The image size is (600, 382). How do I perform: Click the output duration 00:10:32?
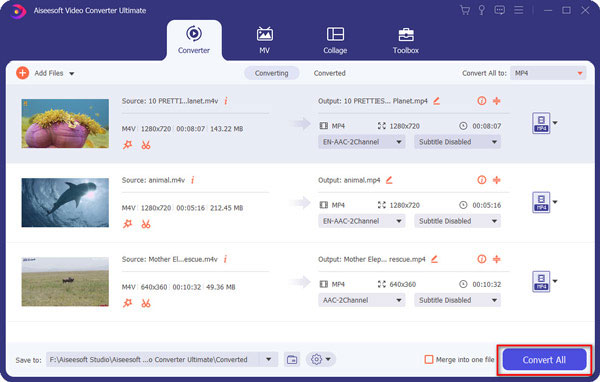[x=486, y=284]
